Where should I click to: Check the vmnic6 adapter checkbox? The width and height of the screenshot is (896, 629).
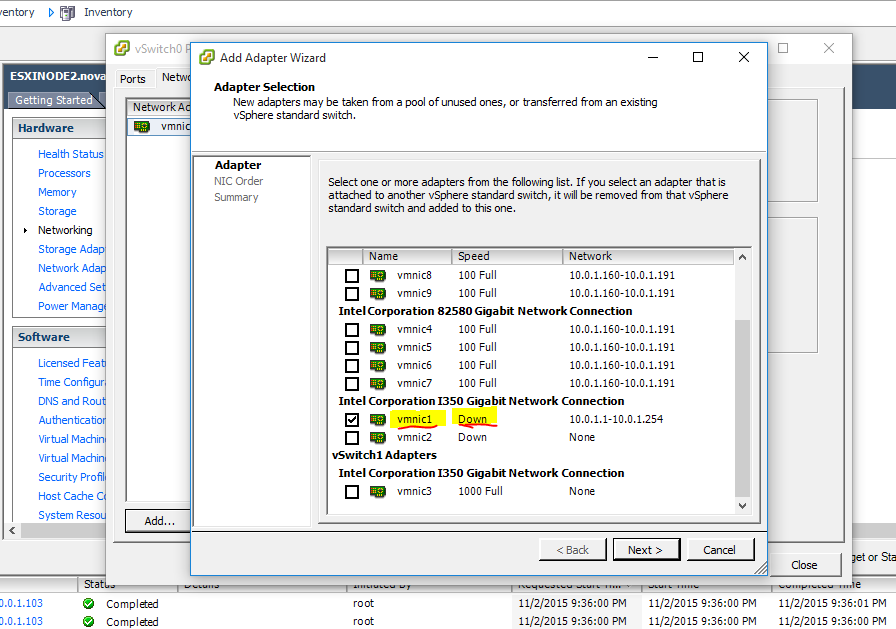pos(352,366)
